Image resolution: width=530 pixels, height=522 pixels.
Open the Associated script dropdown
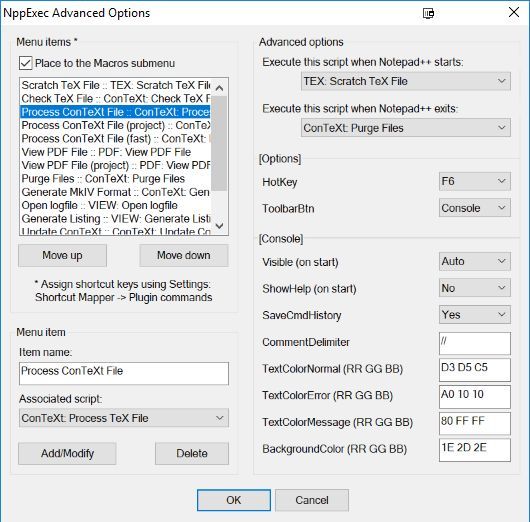[x=124, y=418]
